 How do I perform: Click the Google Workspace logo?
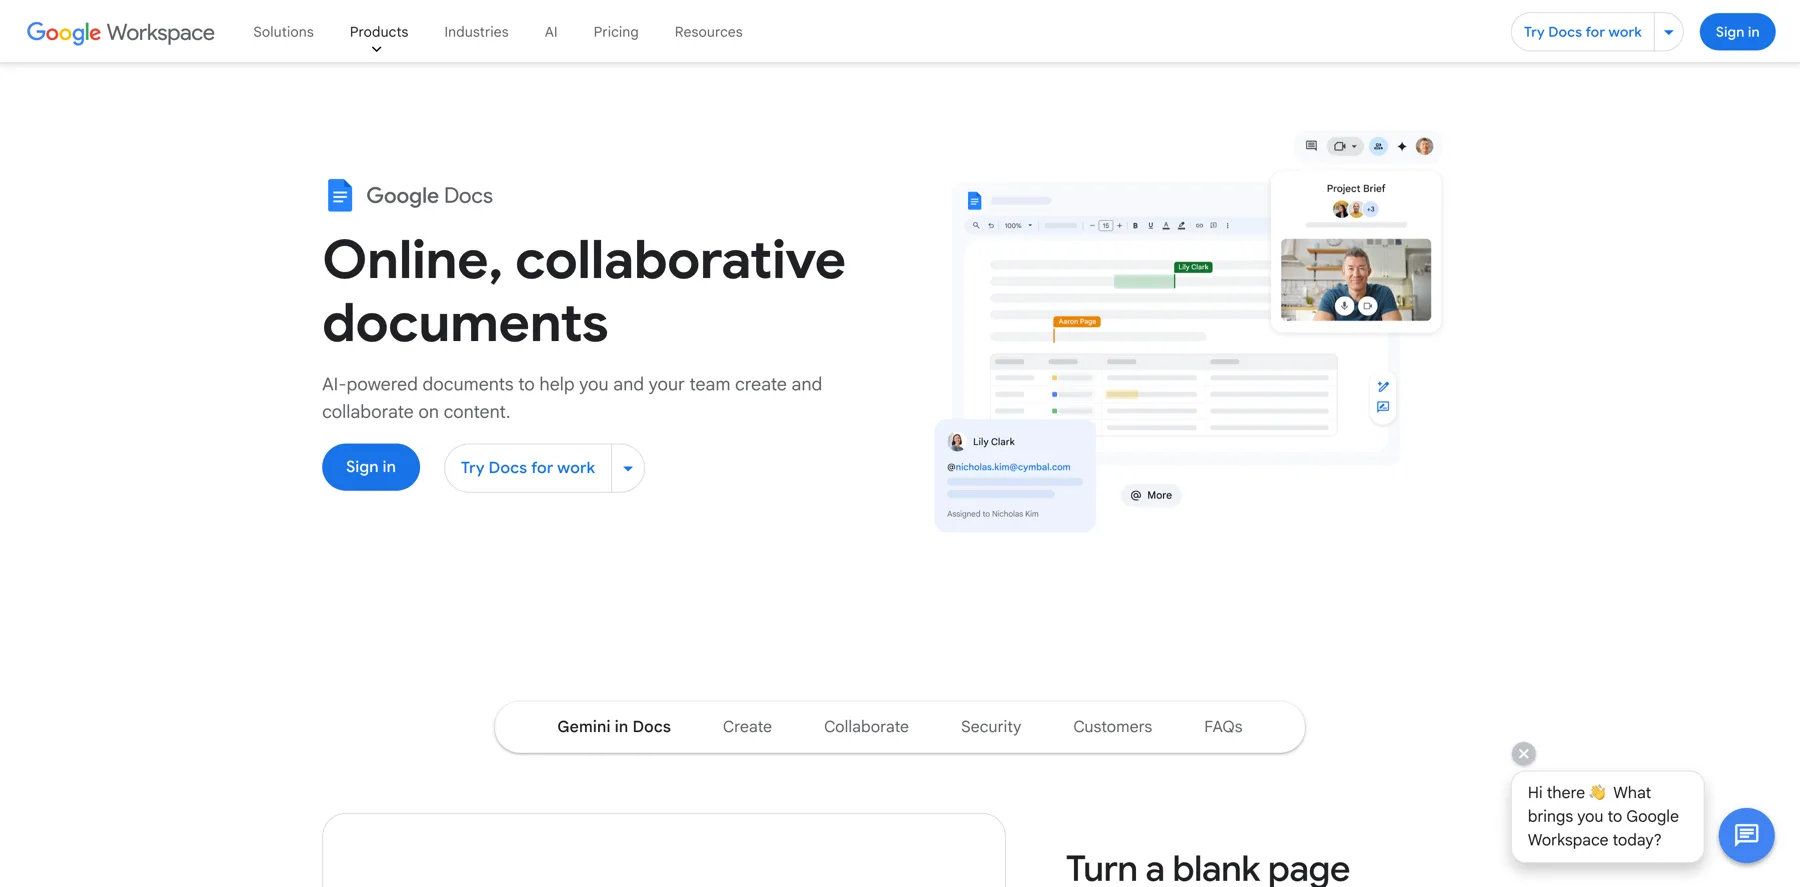click(120, 32)
